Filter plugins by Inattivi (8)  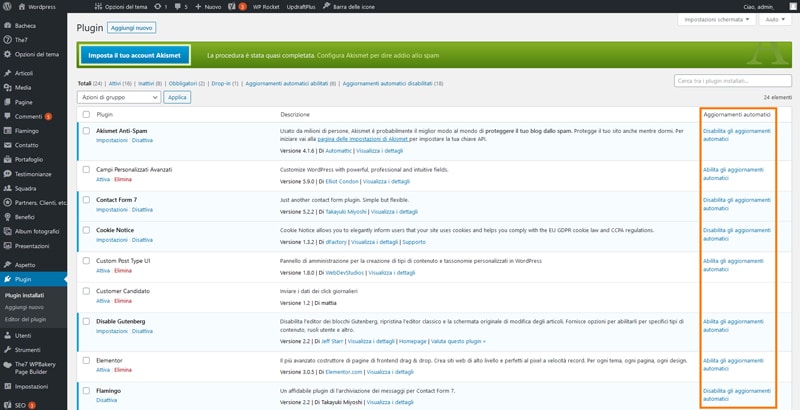[150, 83]
